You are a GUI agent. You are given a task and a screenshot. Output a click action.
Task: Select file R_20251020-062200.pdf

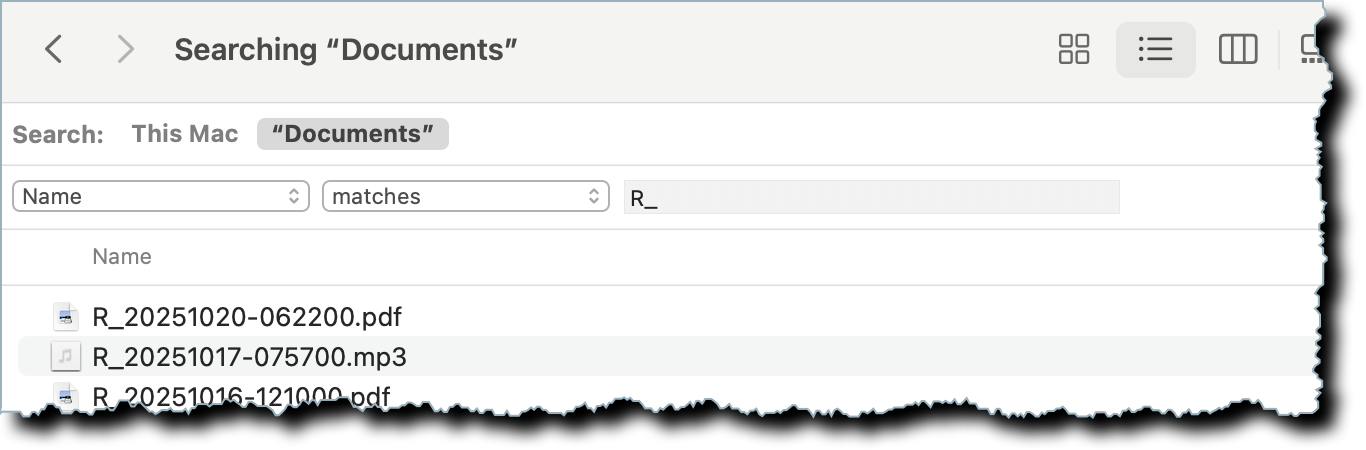247,318
